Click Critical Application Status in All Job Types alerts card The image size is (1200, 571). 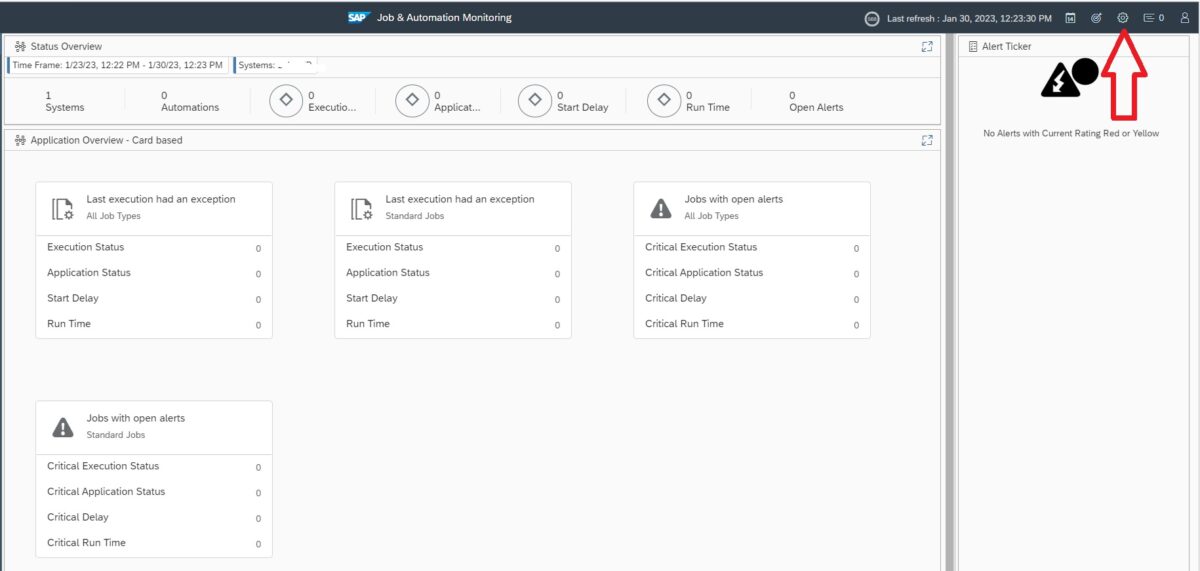pos(752,273)
